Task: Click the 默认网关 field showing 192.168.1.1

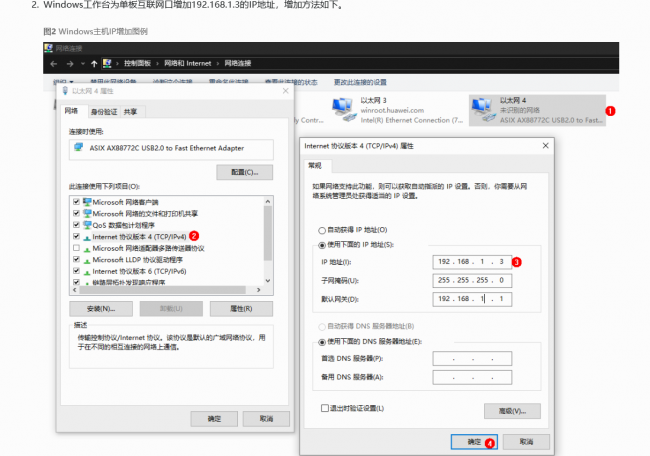Action: pos(472,299)
